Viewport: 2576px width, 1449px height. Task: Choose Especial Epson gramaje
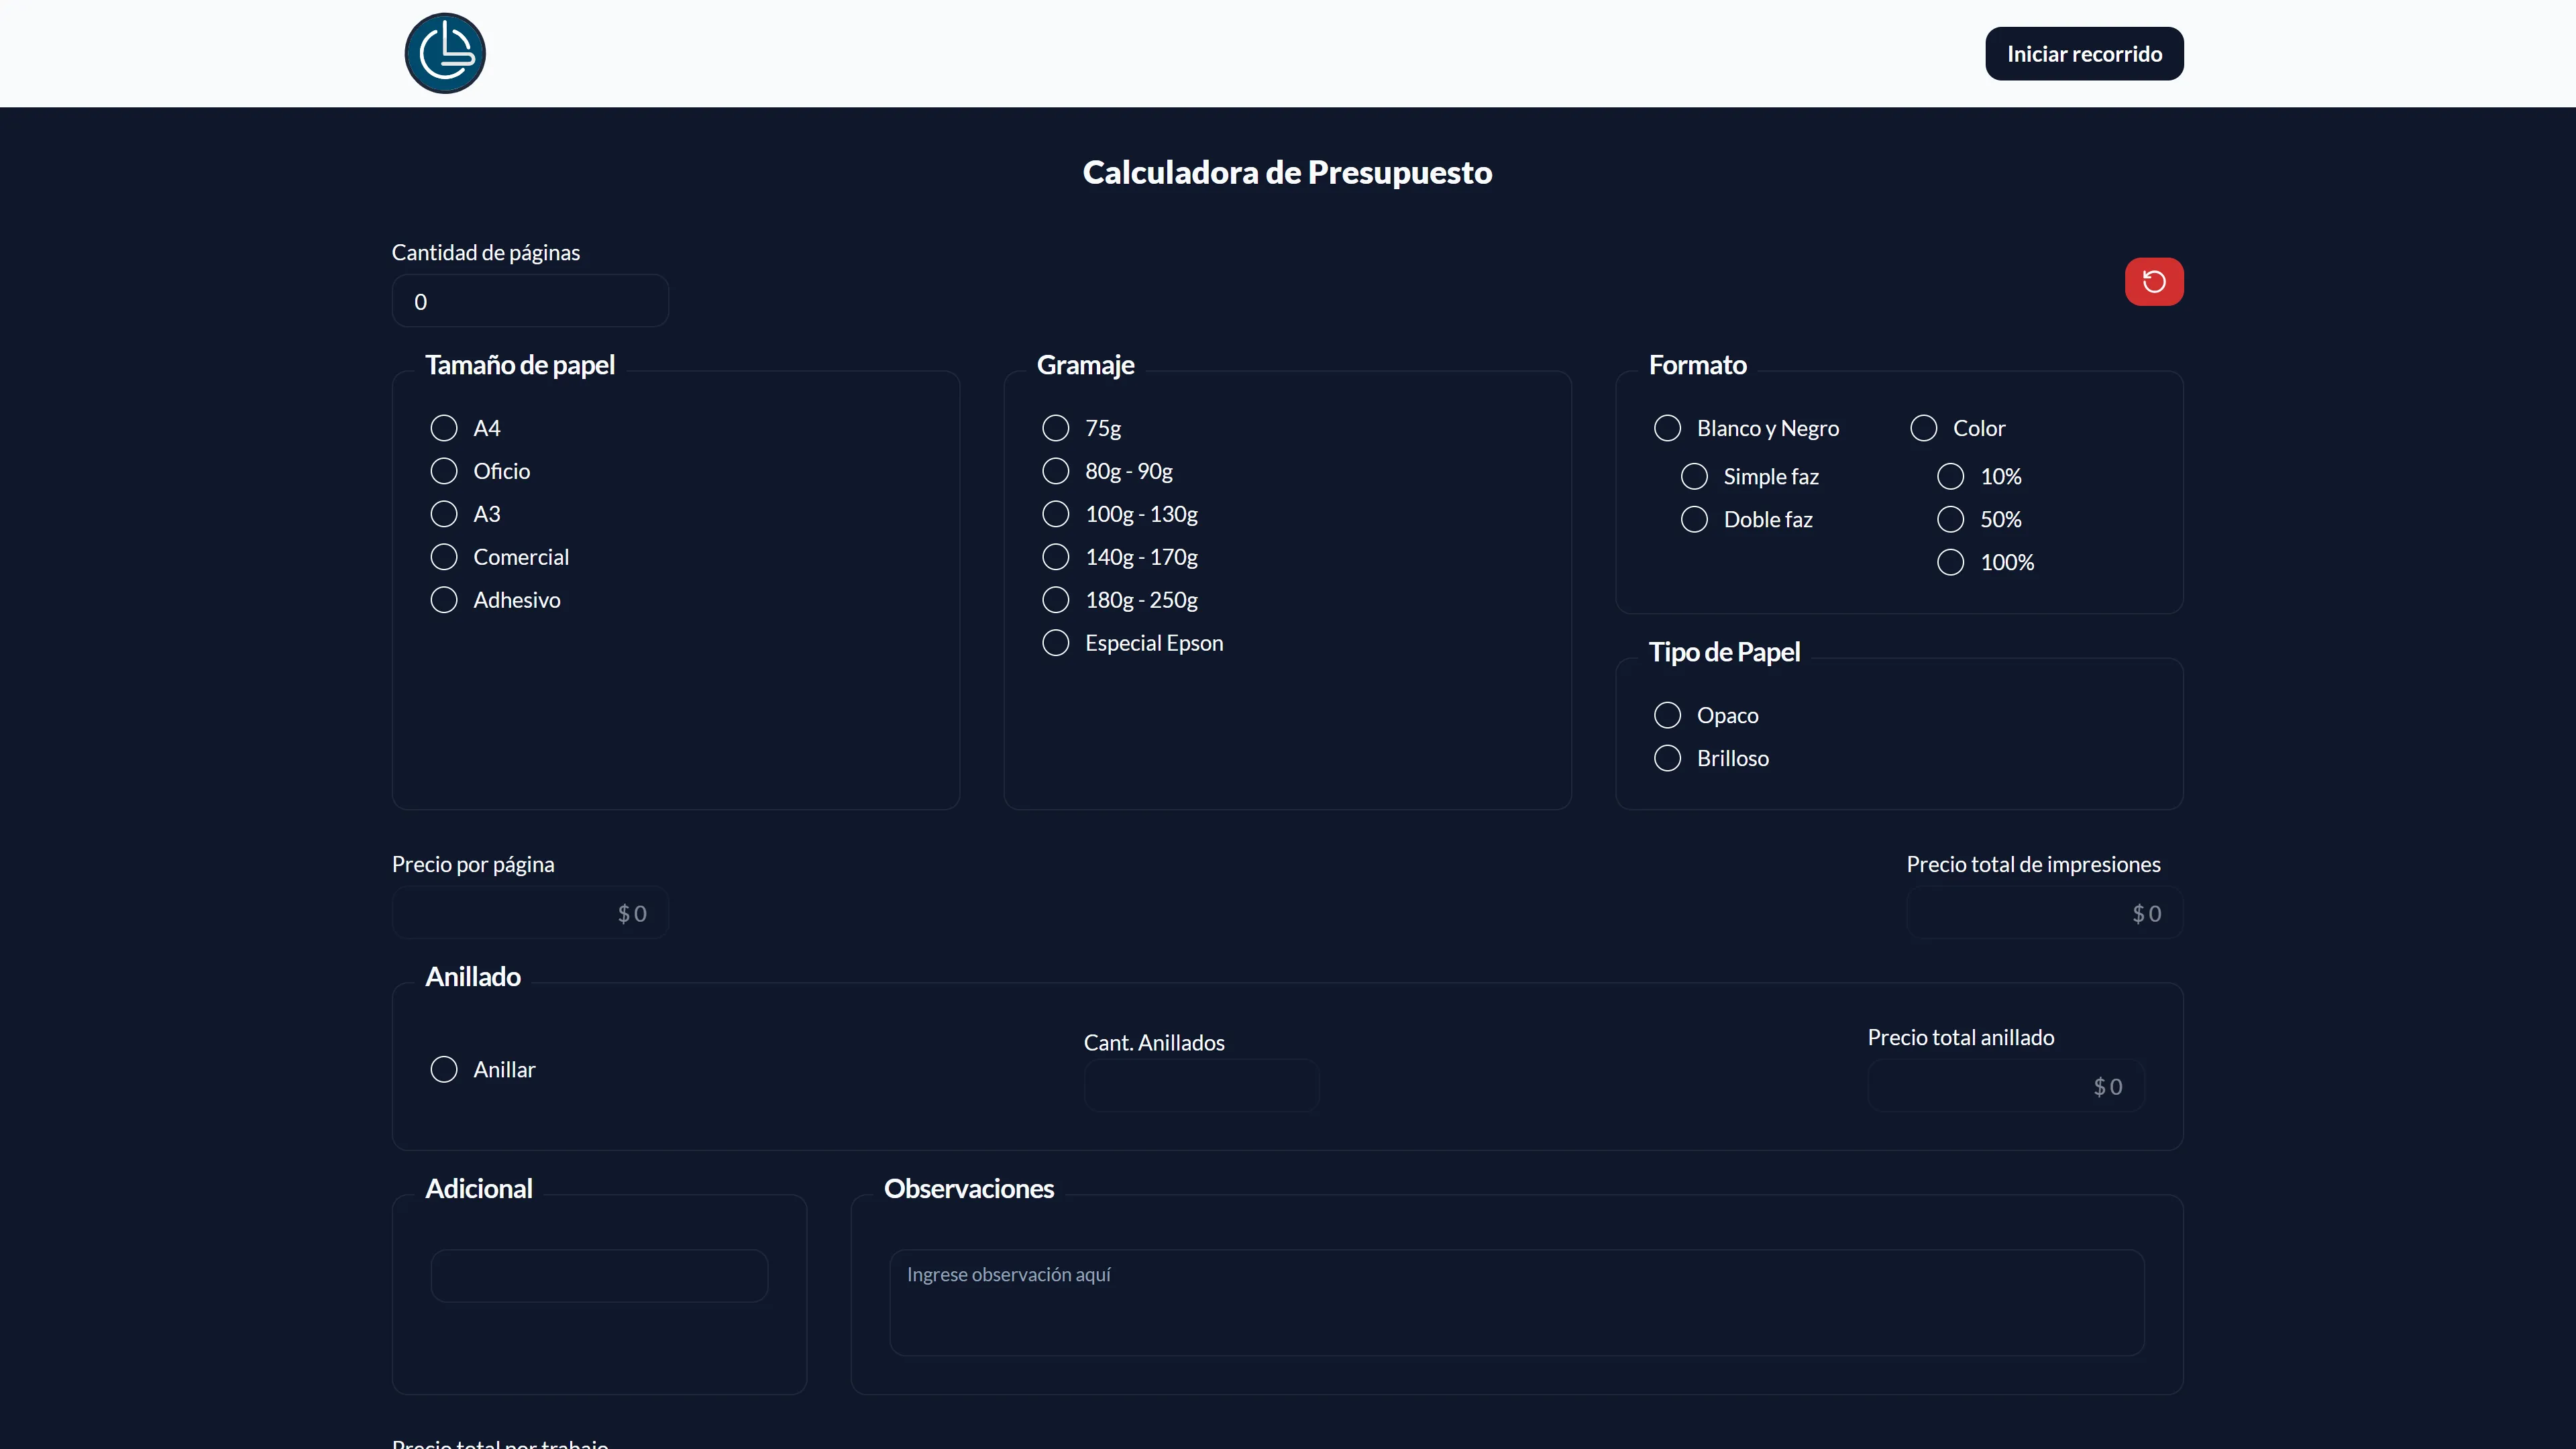point(1055,643)
